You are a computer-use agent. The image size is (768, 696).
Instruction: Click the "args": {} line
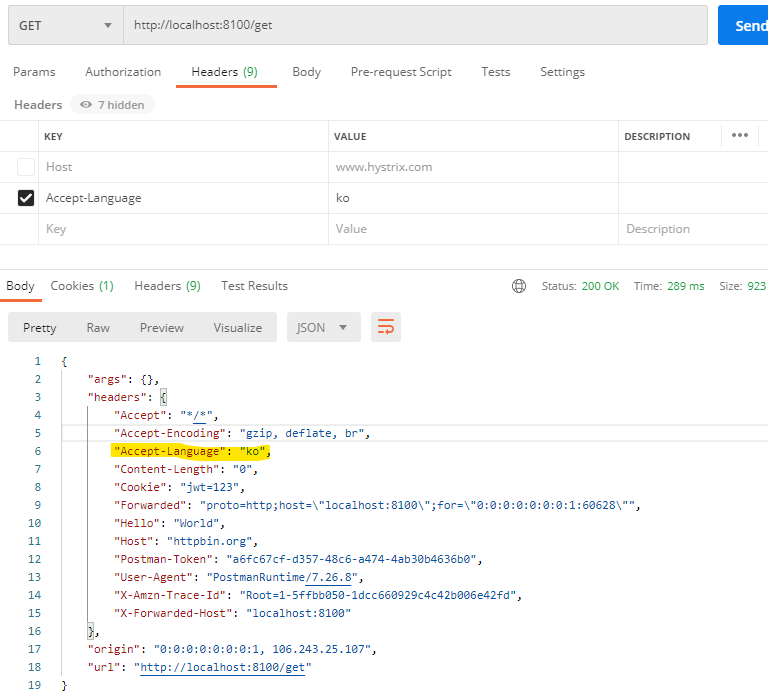tap(123, 379)
